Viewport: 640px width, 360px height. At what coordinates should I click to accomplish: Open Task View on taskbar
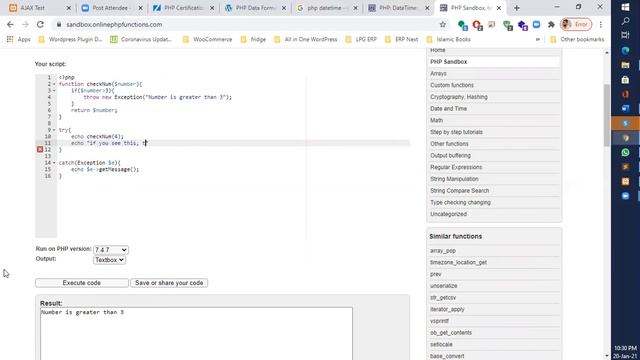pyautogui.click(x=625, y=36)
